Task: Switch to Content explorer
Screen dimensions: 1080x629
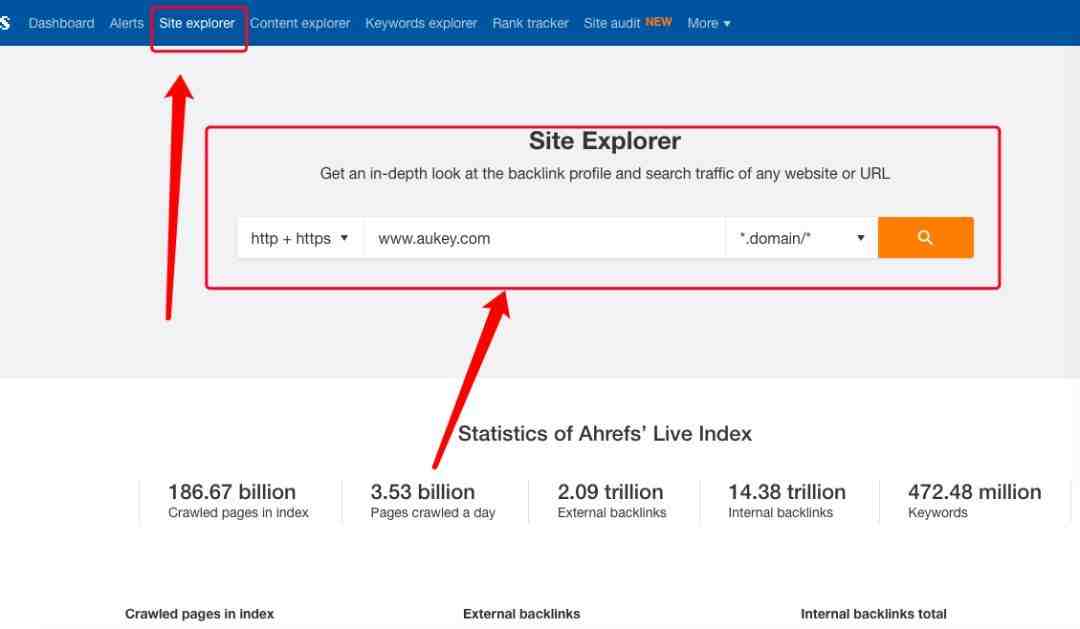Action: (x=300, y=23)
